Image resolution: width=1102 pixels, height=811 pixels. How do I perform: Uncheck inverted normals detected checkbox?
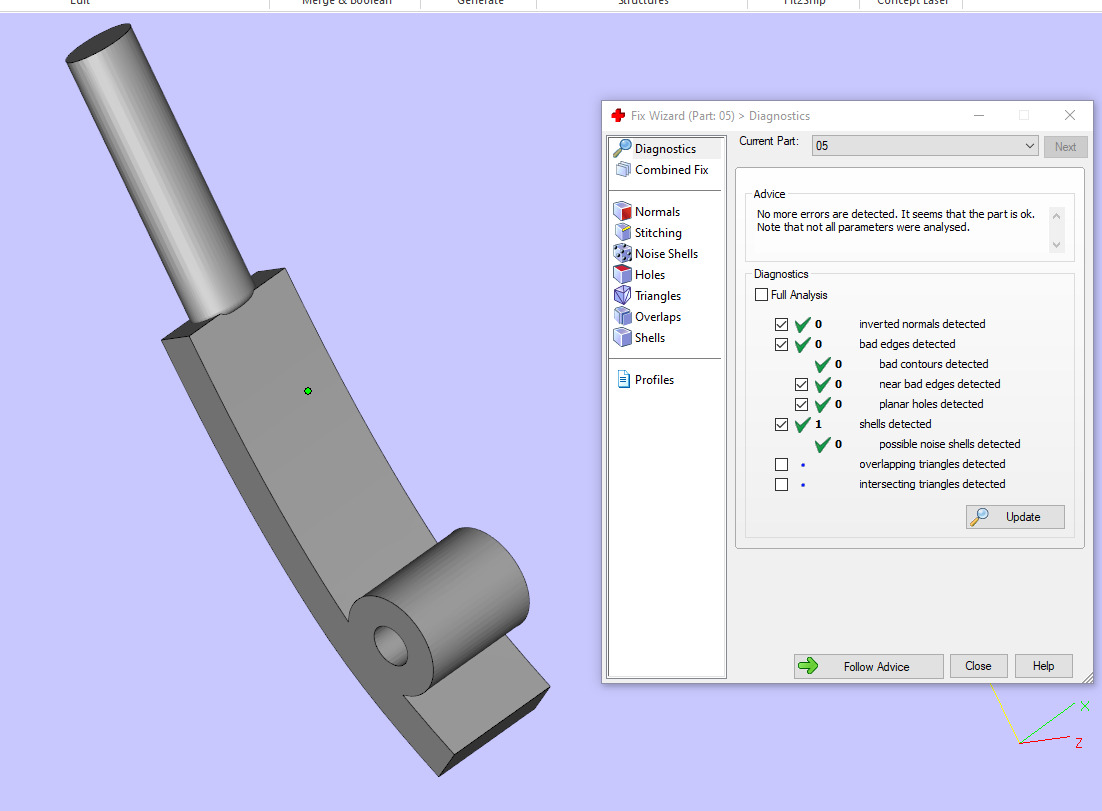click(782, 324)
